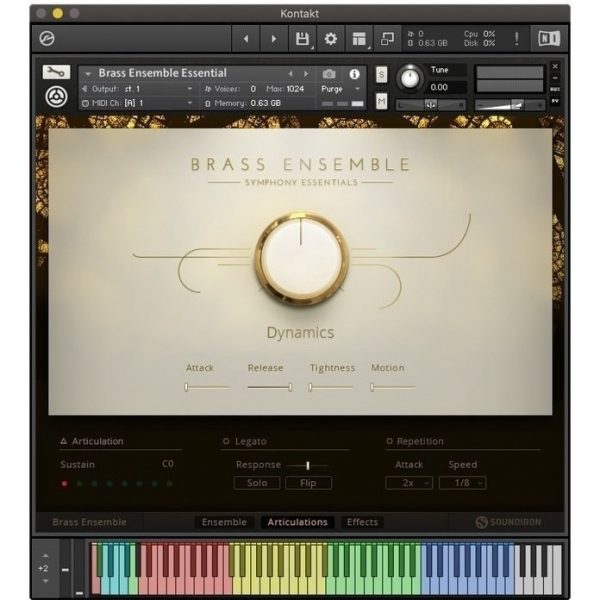This screenshot has height=600, width=600.
Task: Minimize the instrument header with minus
Action: [x=555, y=78]
